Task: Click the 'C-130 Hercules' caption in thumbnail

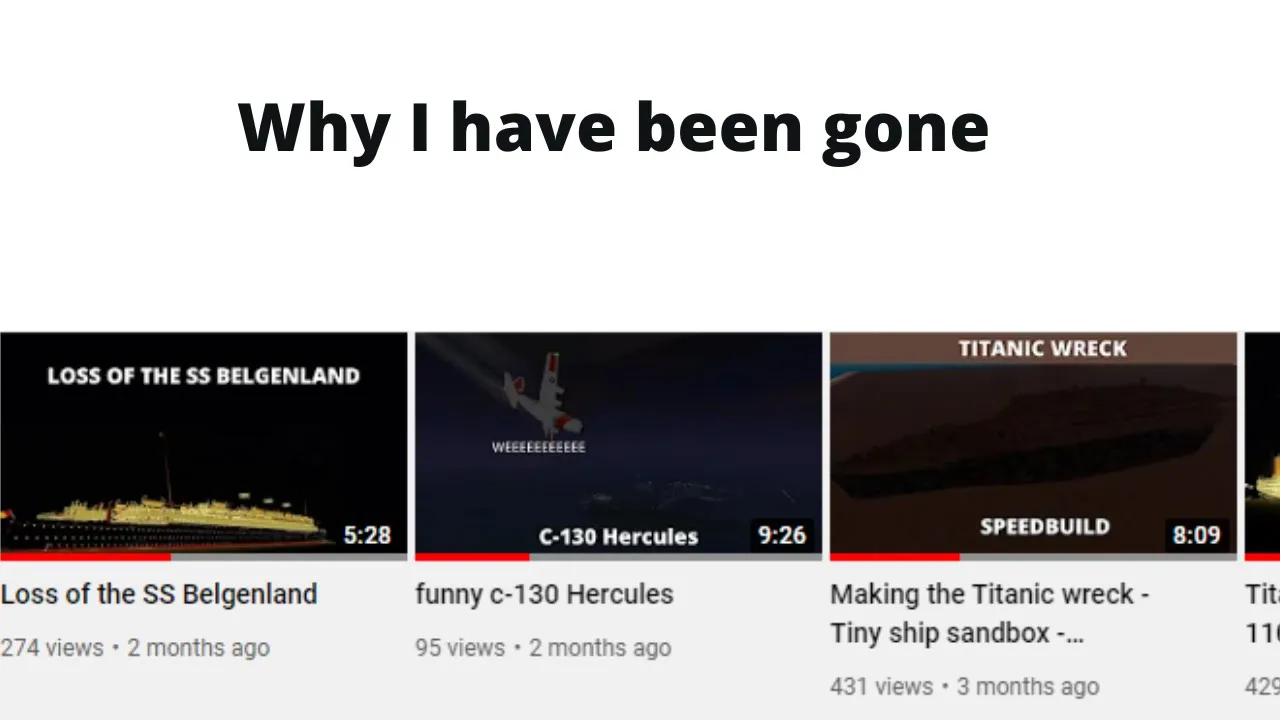Action: (x=618, y=536)
